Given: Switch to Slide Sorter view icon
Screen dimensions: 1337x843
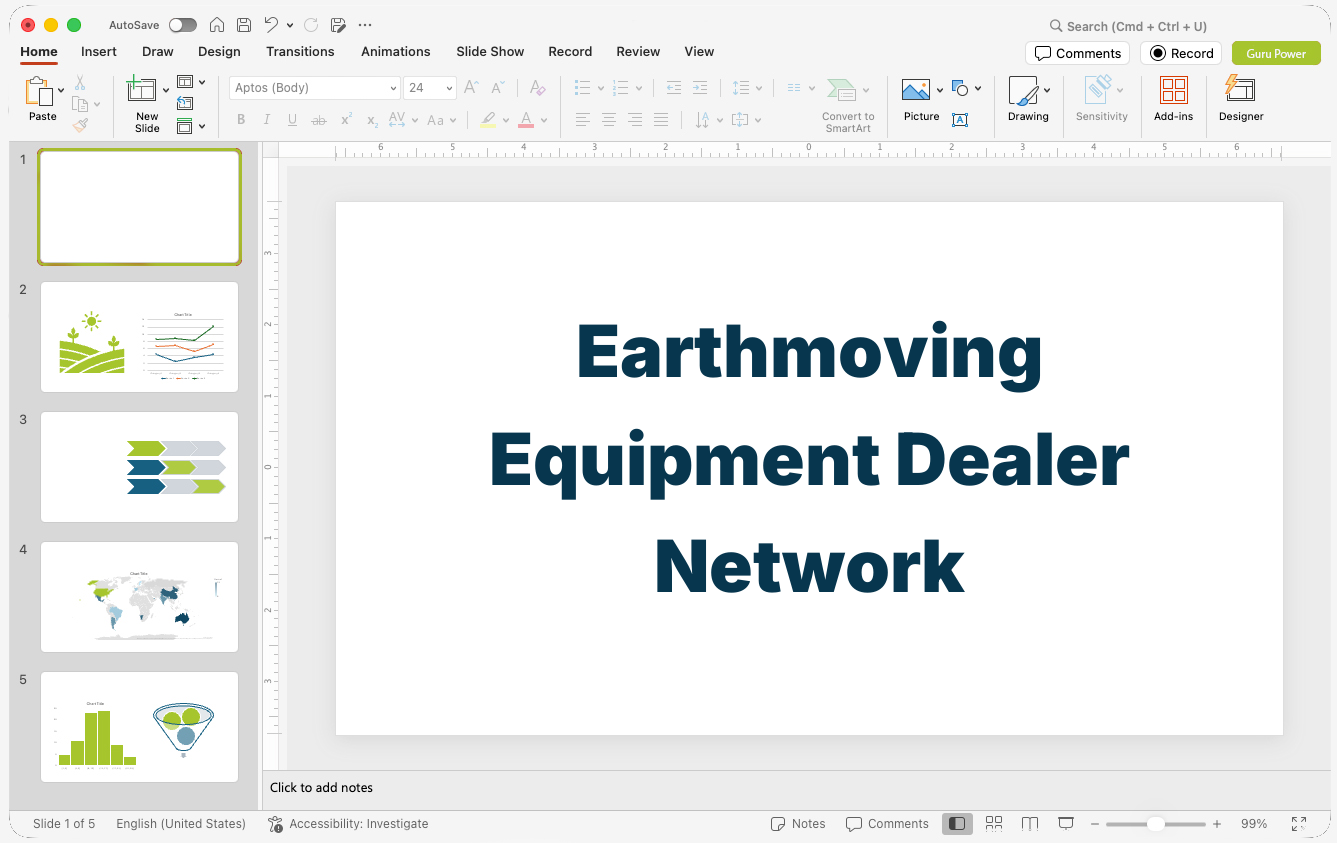Looking at the screenshot, I should tap(994, 824).
